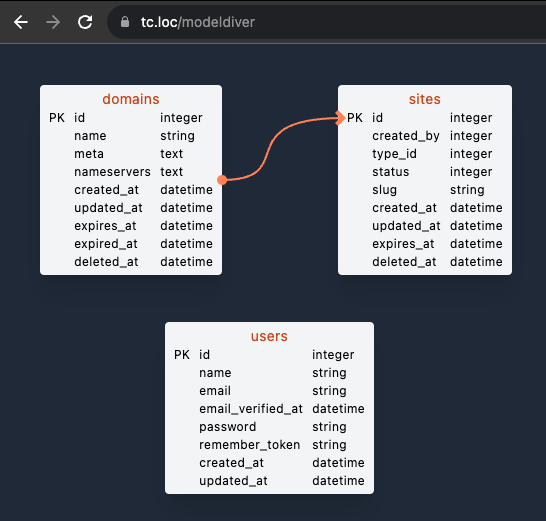Click the status column in sites

pos(391,172)
